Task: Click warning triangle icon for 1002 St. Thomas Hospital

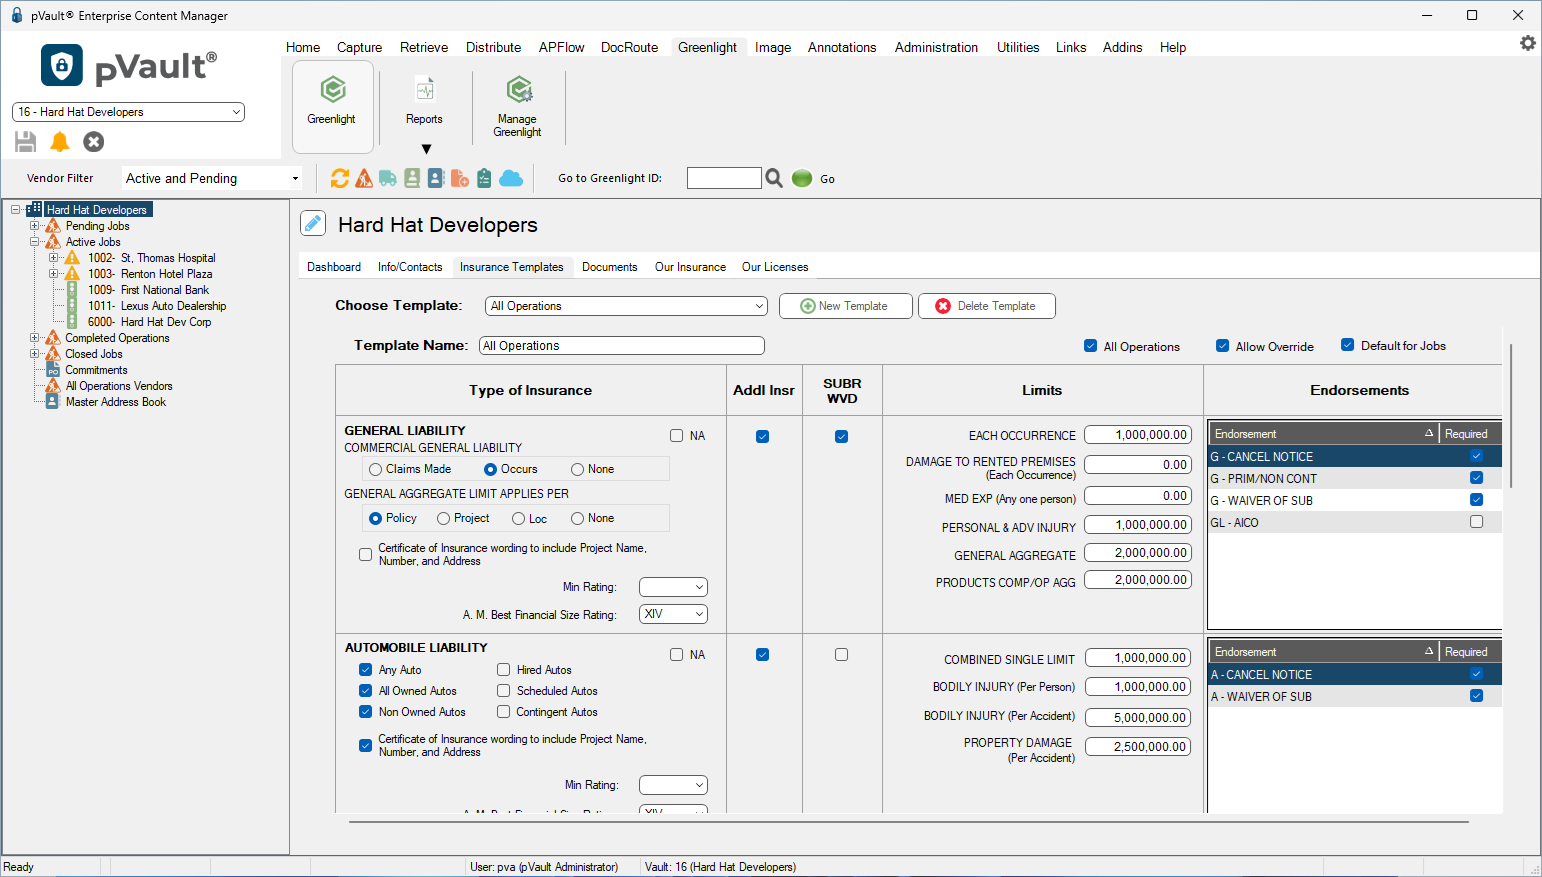Action: 72,258
